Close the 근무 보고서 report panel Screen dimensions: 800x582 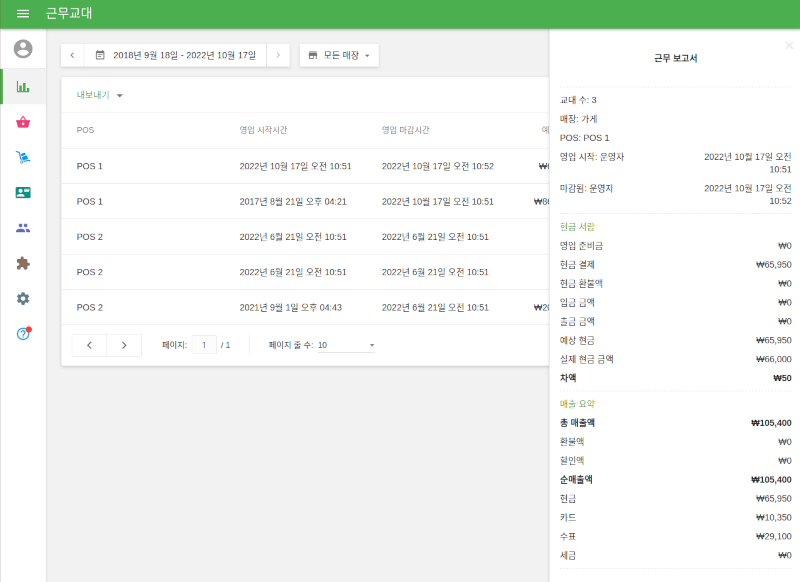coord(789,45)
